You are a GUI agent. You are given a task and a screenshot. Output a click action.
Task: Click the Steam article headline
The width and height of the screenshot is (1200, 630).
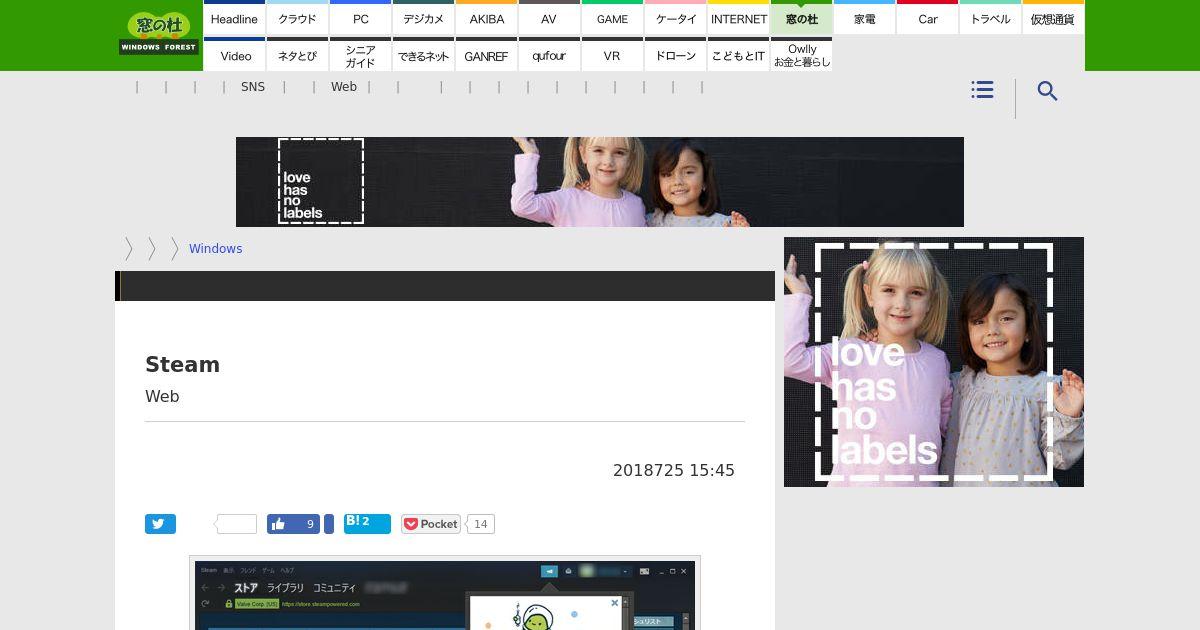(x=182, y=365)
